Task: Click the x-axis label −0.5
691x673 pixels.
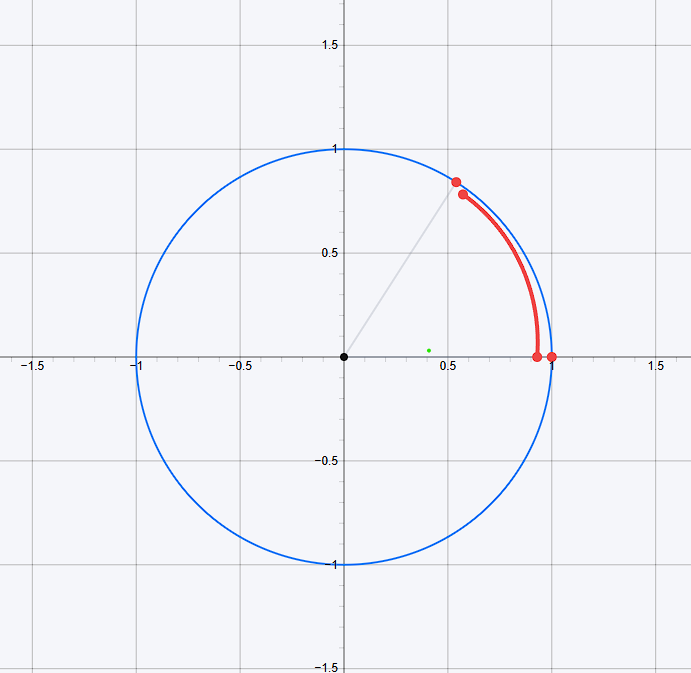Action: (240, 366)
